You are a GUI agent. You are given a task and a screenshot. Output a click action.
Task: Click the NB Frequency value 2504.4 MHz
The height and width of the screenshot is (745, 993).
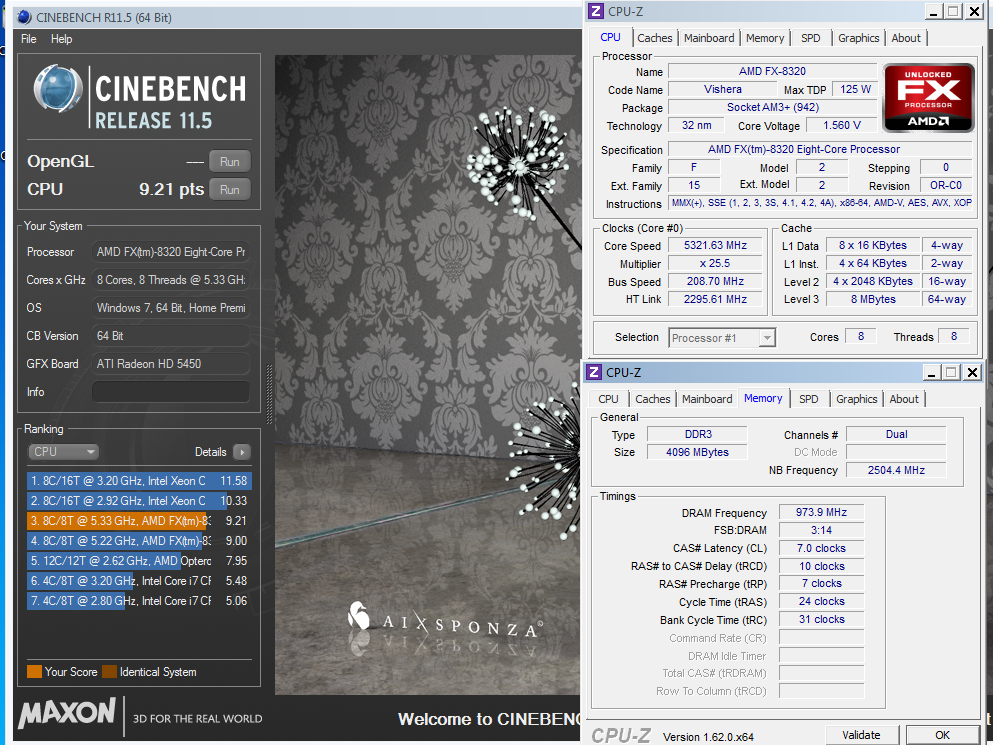tap(896, 470)
